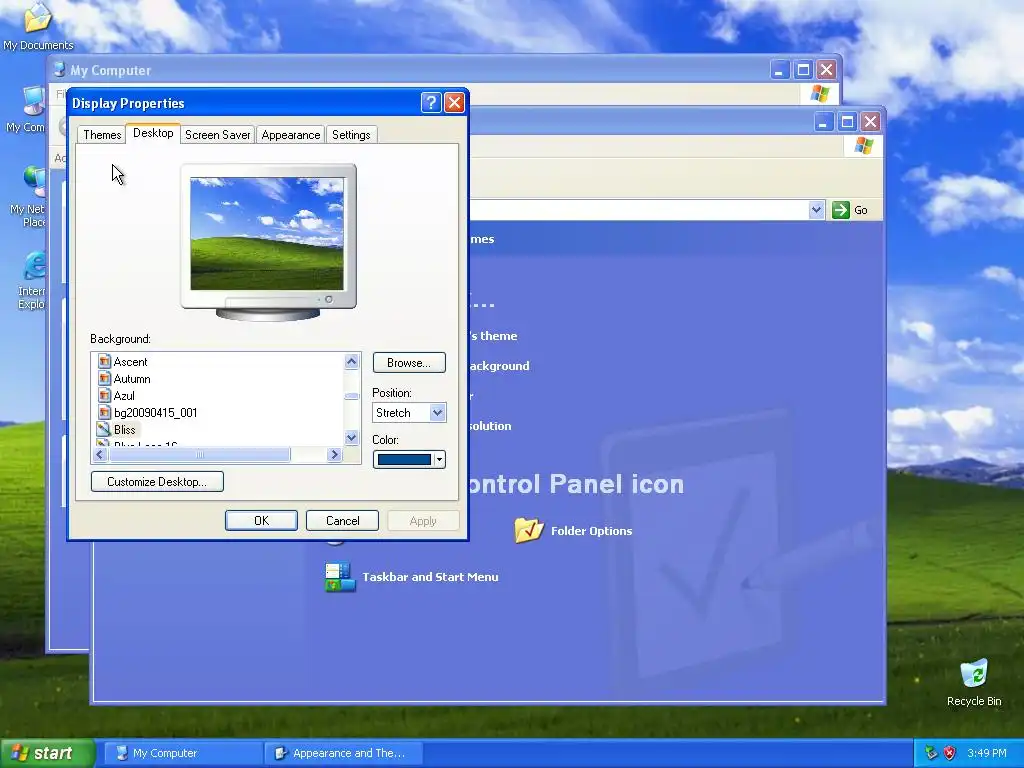The height and width of the screenshot is (768, 1024).
Task: Close the Appearance and Themes window
Action: [x=870, y=121]
